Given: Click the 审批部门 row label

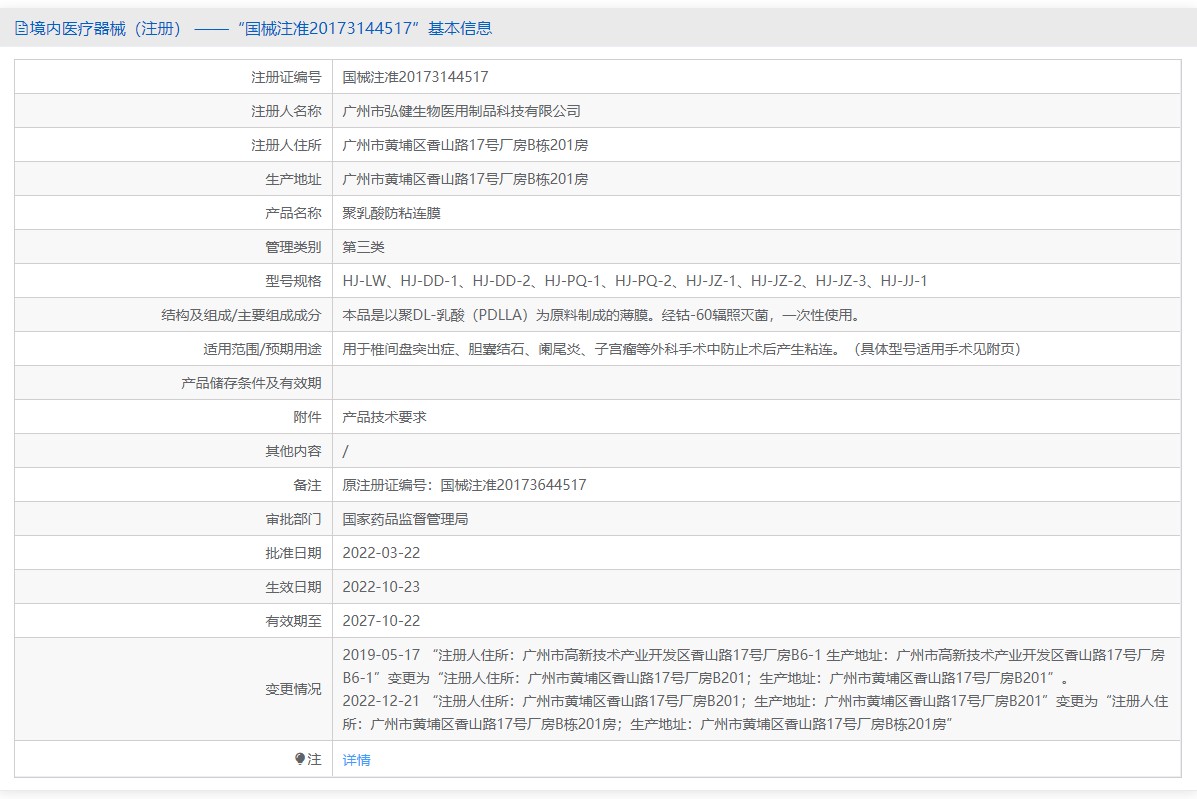Looking at the screenshot, I should coord(293,520).
